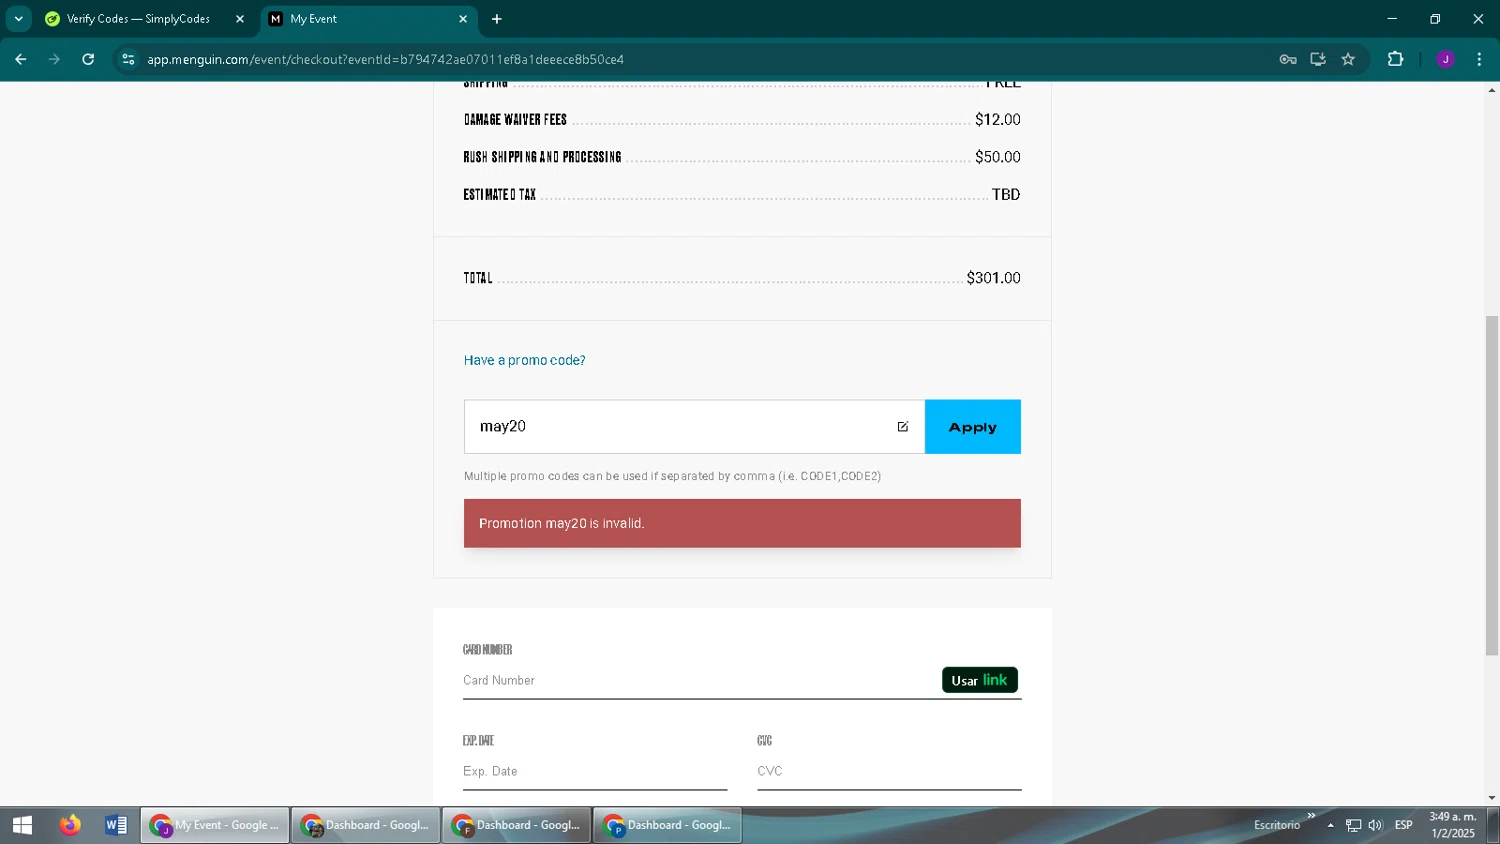
Task: Open the tab search dropdown arrow
Action: (x=18, y=18)
